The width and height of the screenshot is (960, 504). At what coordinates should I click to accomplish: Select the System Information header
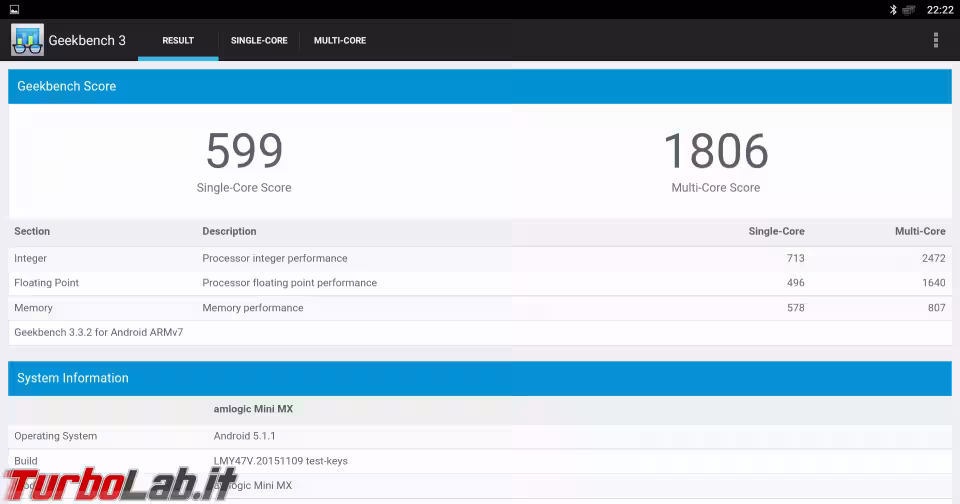pyautogui.click(x=480, y=378)
